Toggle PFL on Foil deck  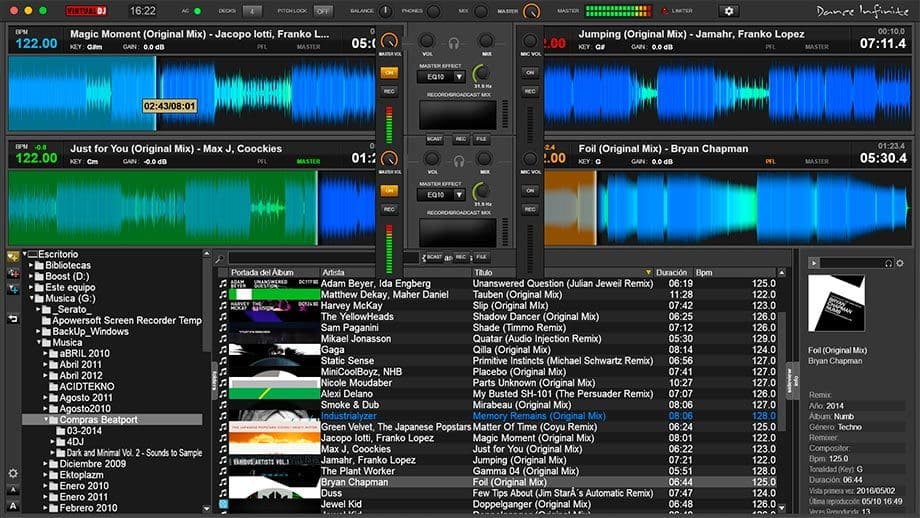[x=770, y=161]
